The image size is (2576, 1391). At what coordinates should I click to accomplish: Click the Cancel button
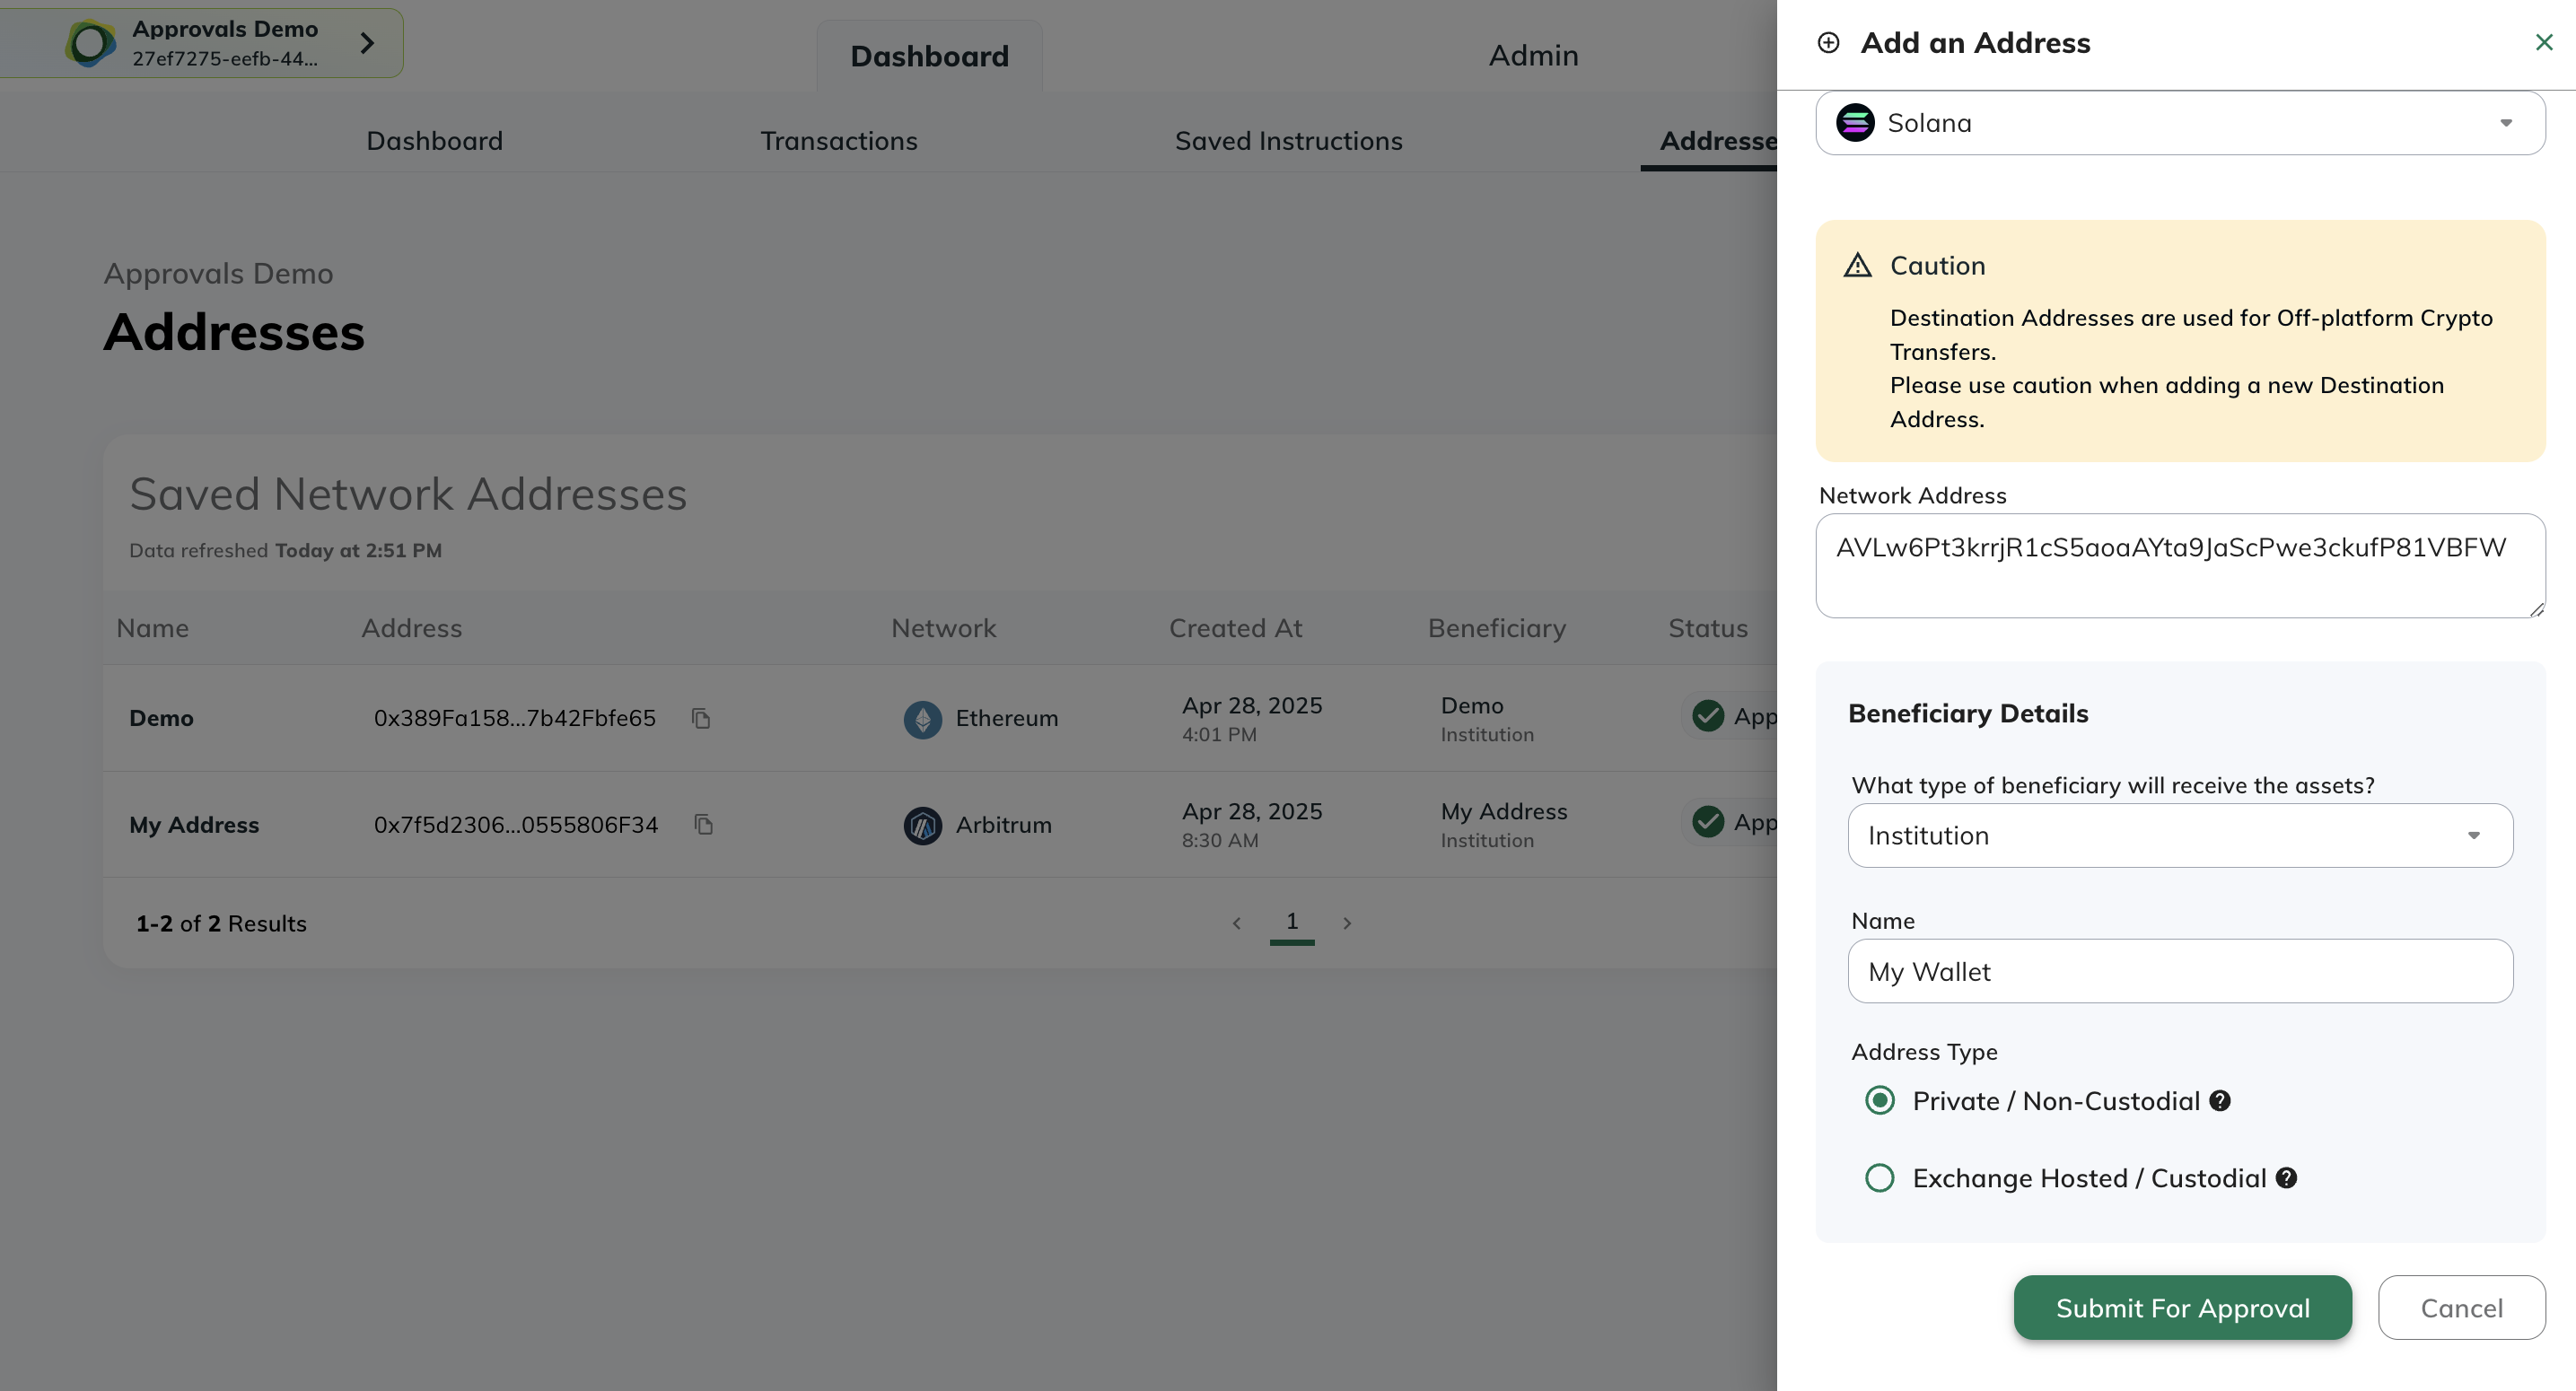2461,1308
